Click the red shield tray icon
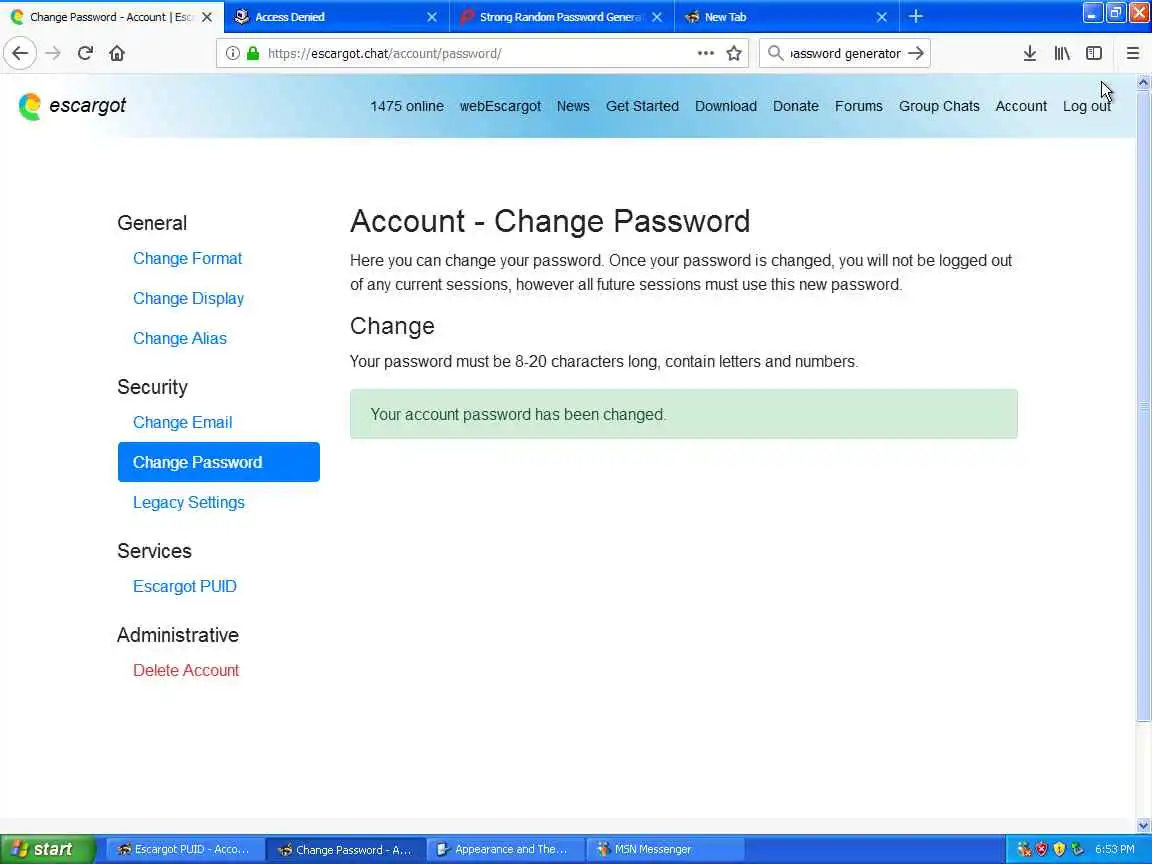1152x864 pixels. (x=1042, y=849)
